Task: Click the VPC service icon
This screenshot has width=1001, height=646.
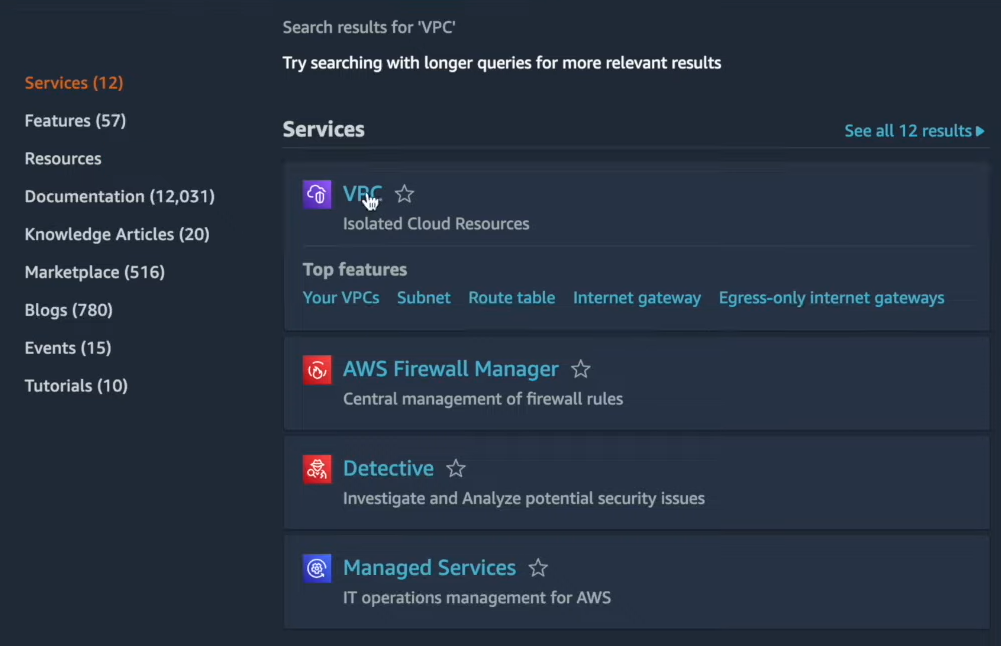Action: coord(317,193)
